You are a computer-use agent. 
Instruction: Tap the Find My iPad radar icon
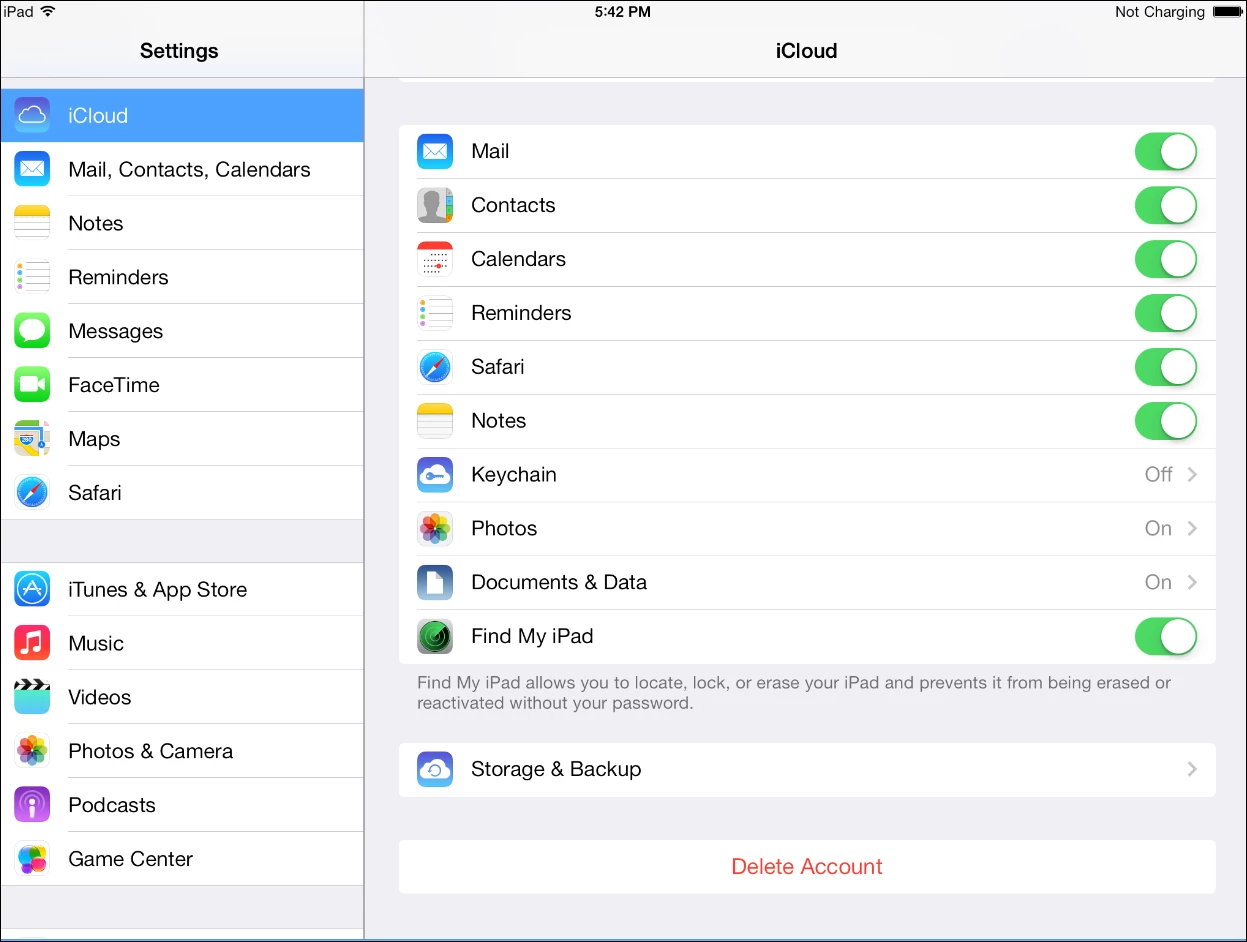click(435, 637)
